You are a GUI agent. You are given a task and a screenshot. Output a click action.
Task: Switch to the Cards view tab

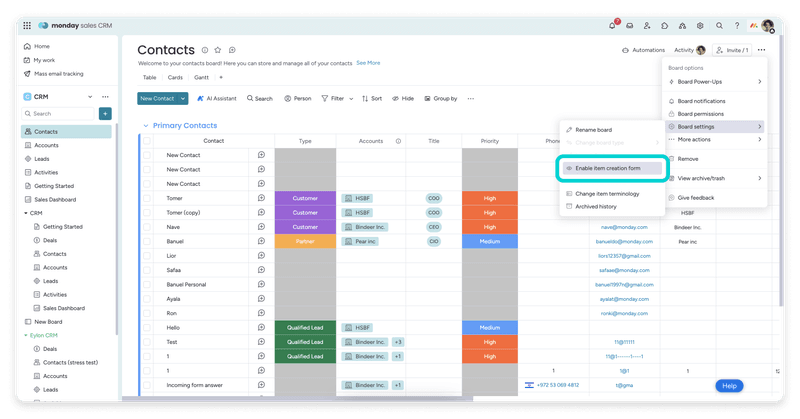(175, 77)
